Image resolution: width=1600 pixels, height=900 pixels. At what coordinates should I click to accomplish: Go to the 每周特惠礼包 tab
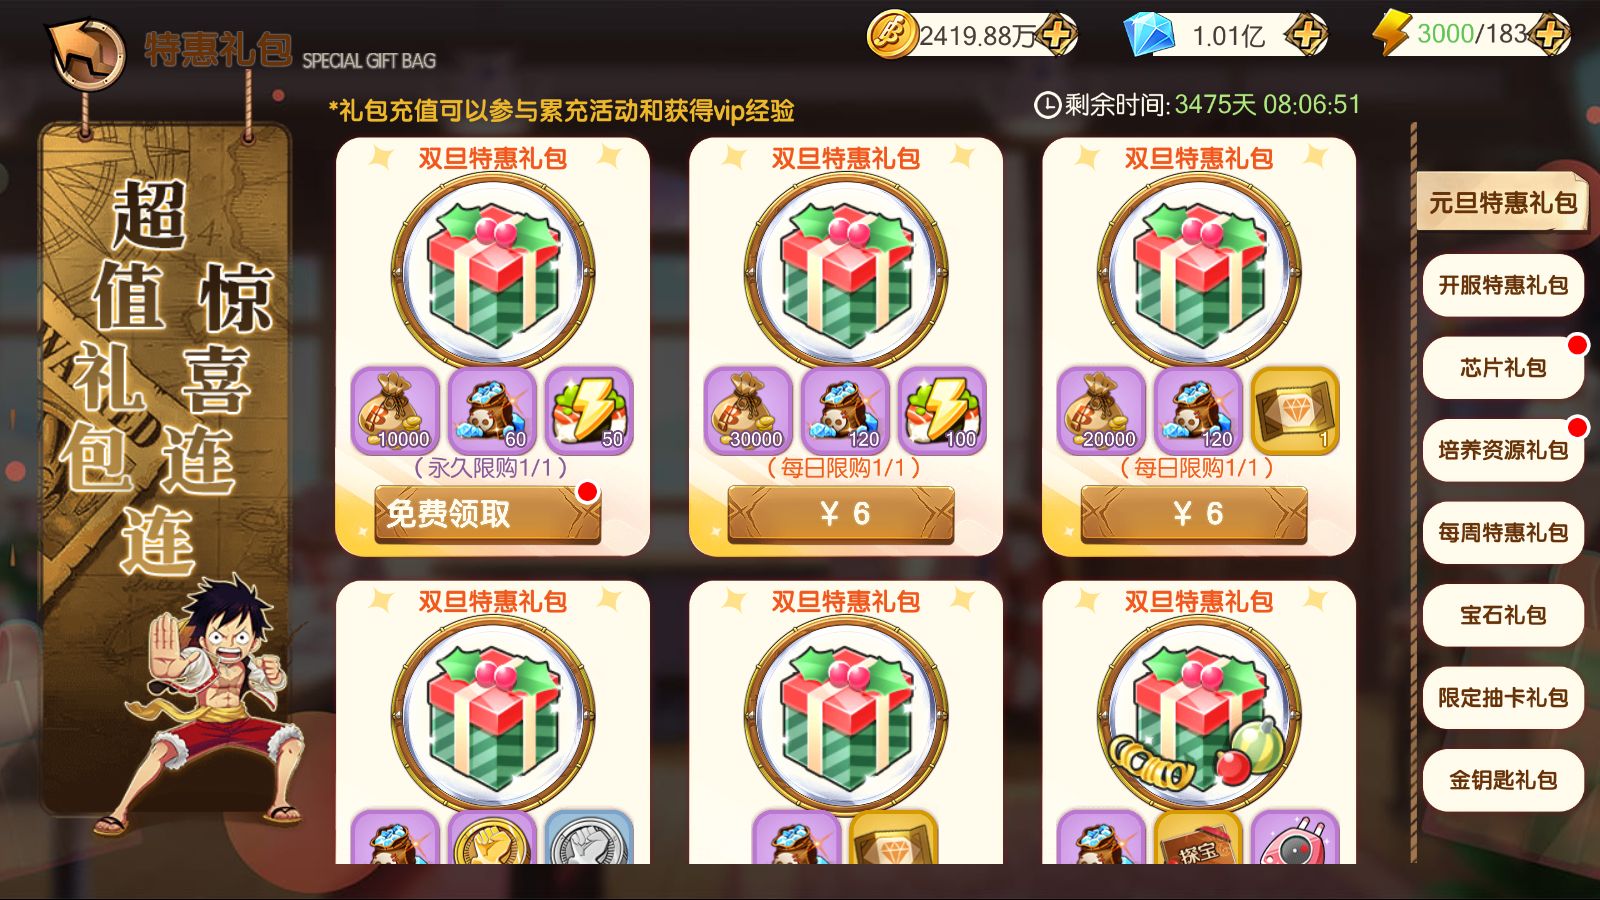(1503, 533)
